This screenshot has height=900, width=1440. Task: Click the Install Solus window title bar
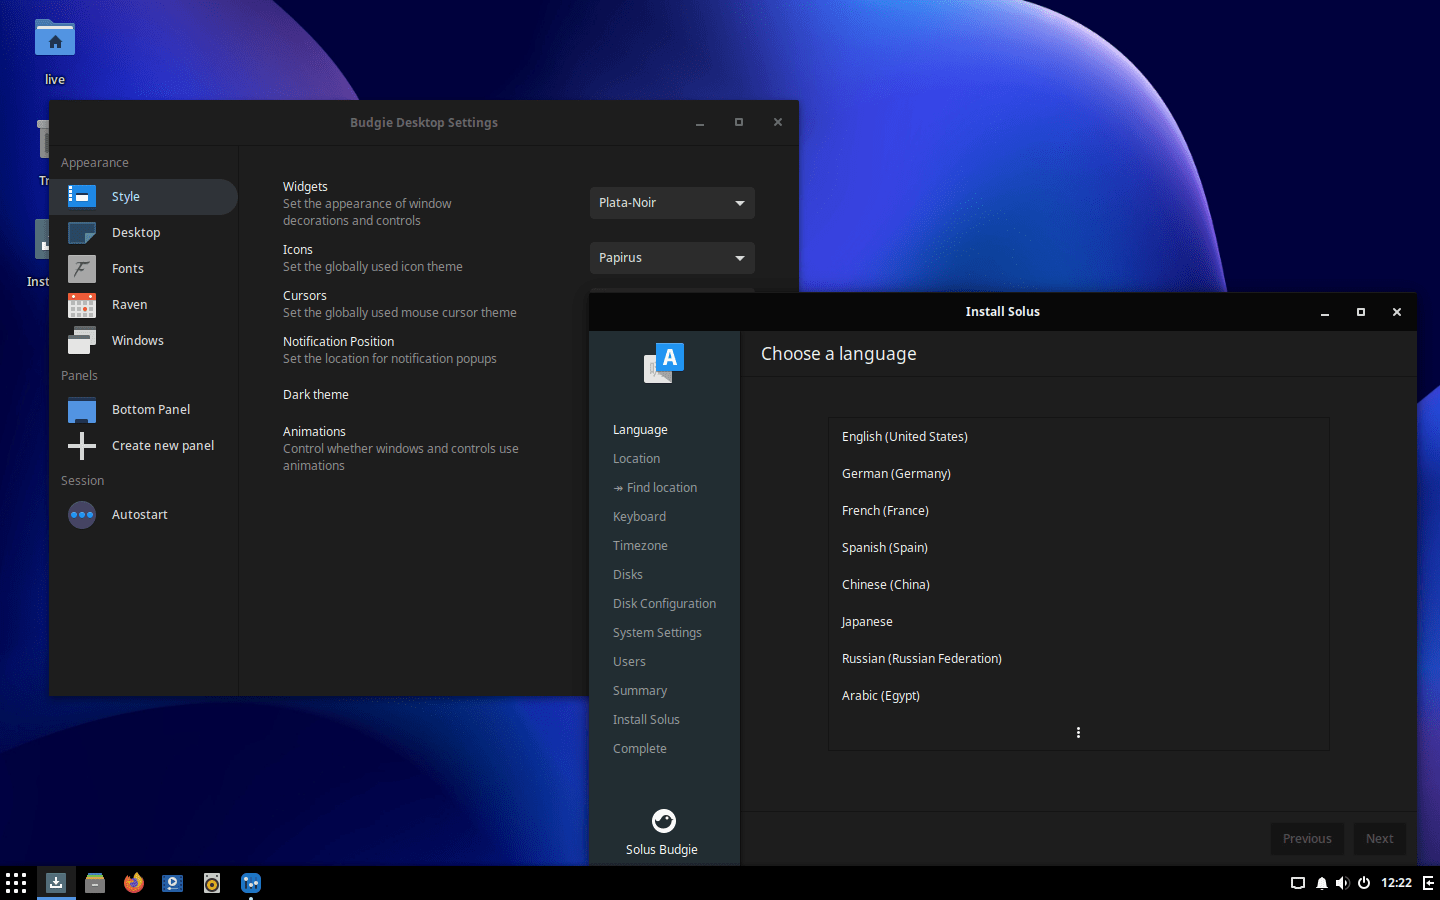(1003, 312)
